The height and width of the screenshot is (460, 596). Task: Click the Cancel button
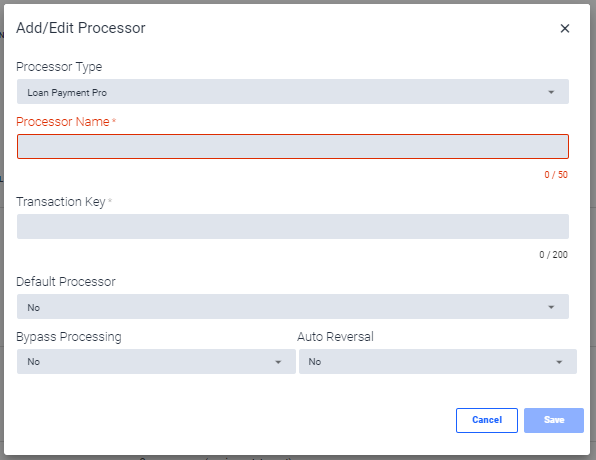(487, 420)
